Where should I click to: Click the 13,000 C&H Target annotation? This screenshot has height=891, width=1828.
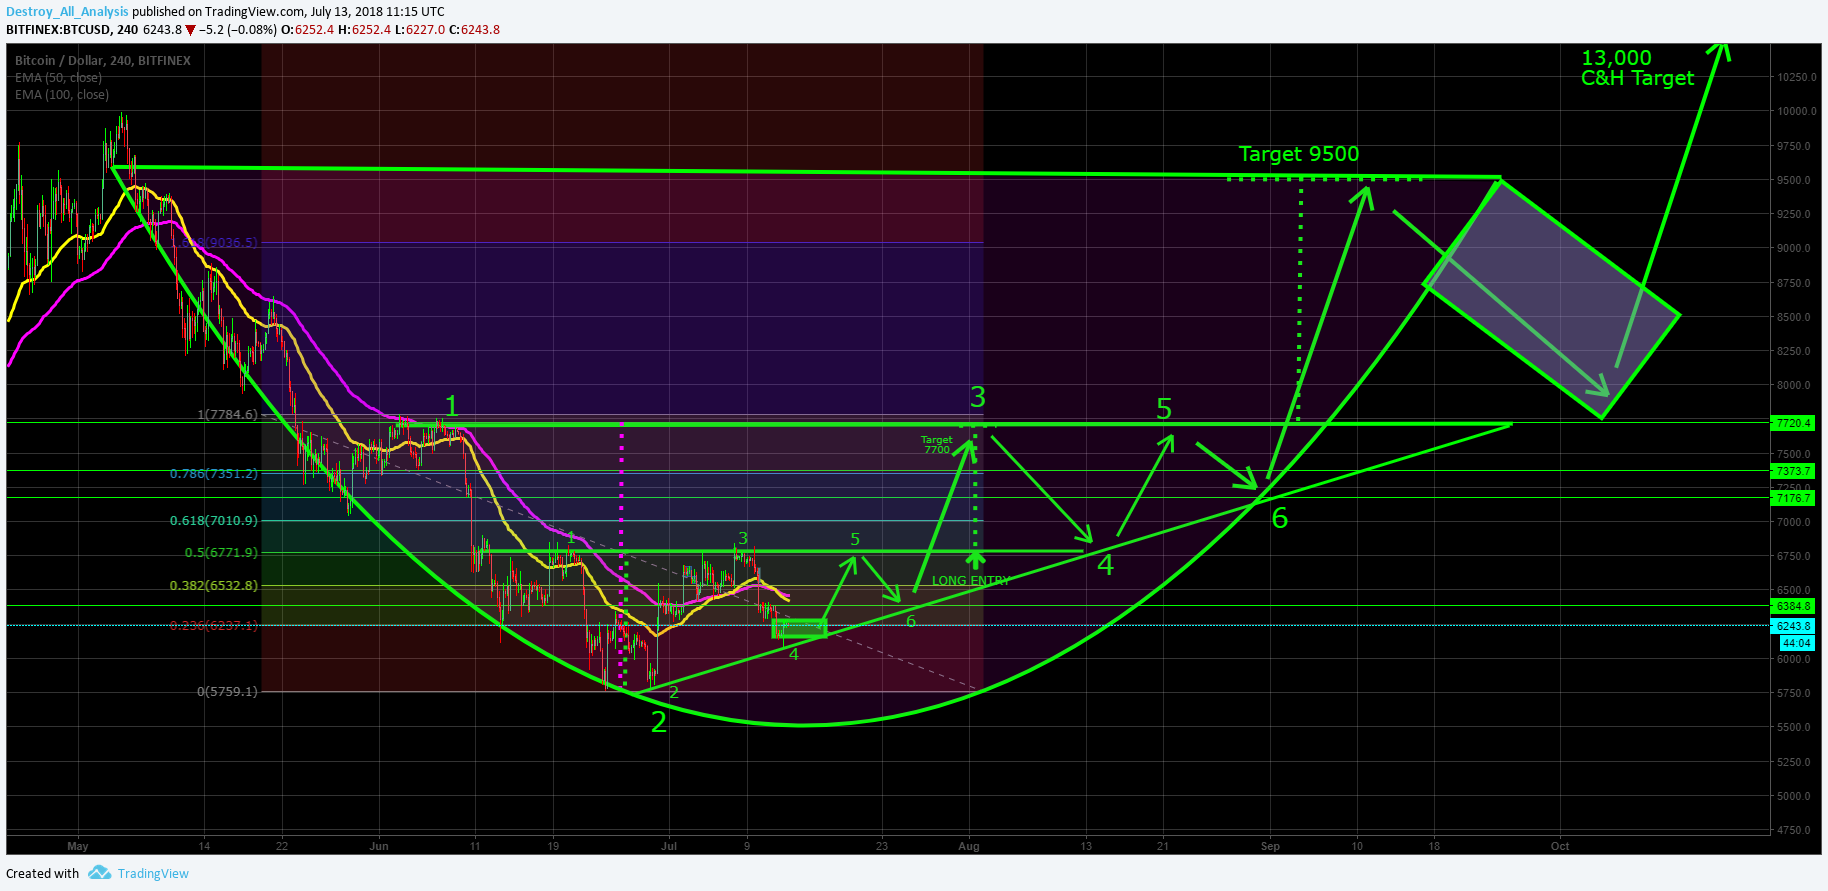pyautogui.click(x=1638, y=68)
